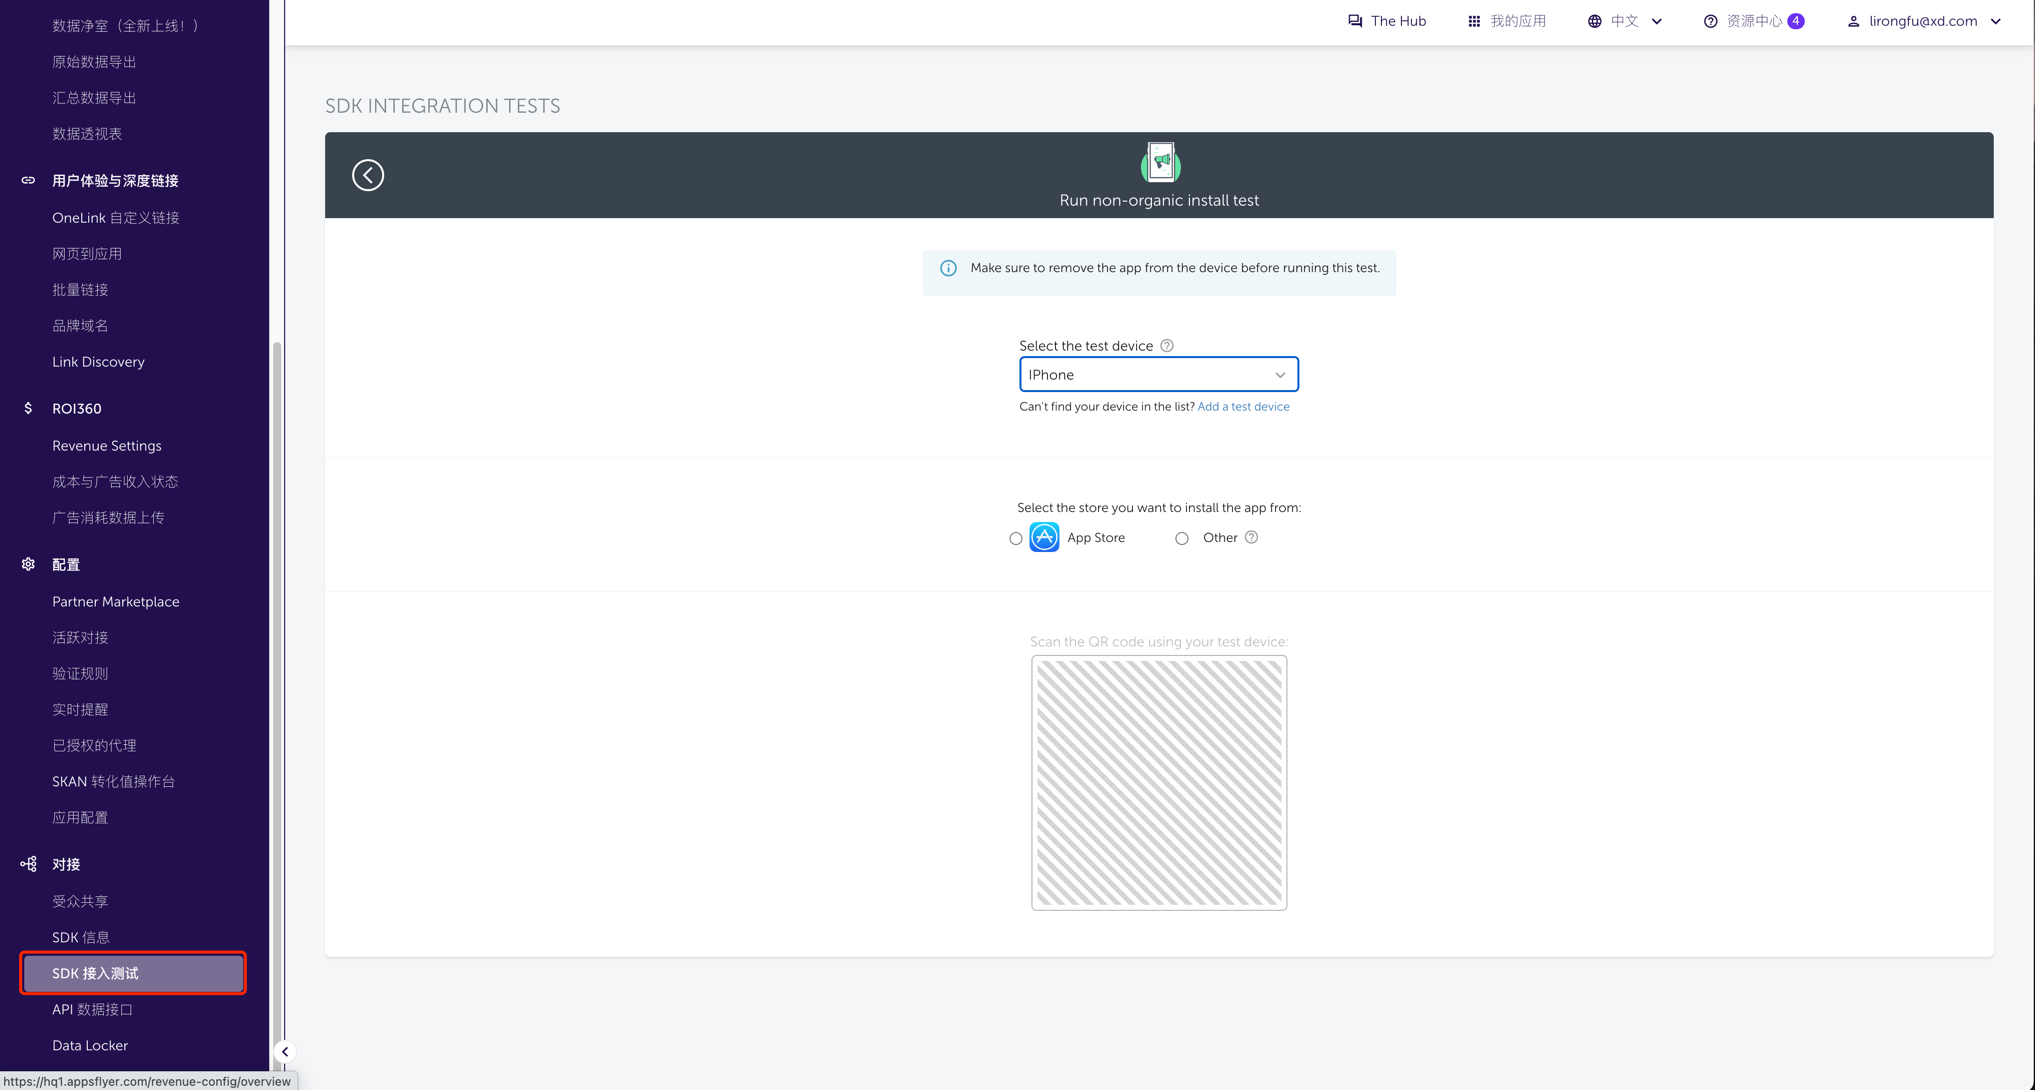Select SDK 接入测试 in the sidebar
The height and width of the screenshot is (1090, 2035).
133,974
